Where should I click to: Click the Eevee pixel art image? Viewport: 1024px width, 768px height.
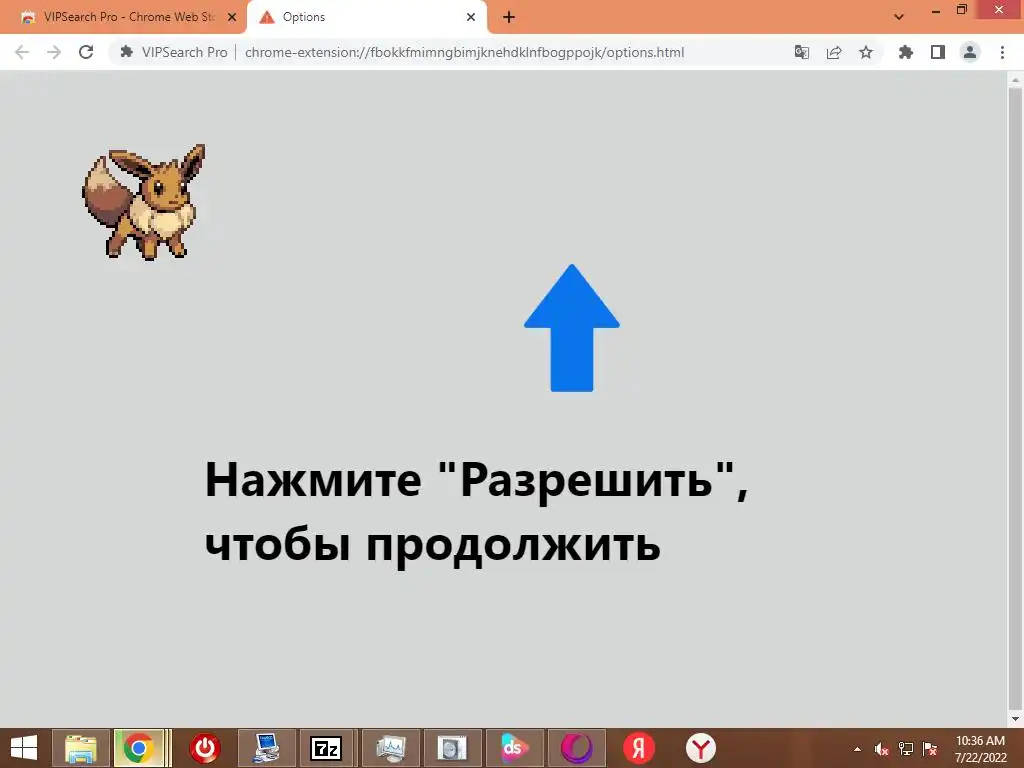point(144,201)
